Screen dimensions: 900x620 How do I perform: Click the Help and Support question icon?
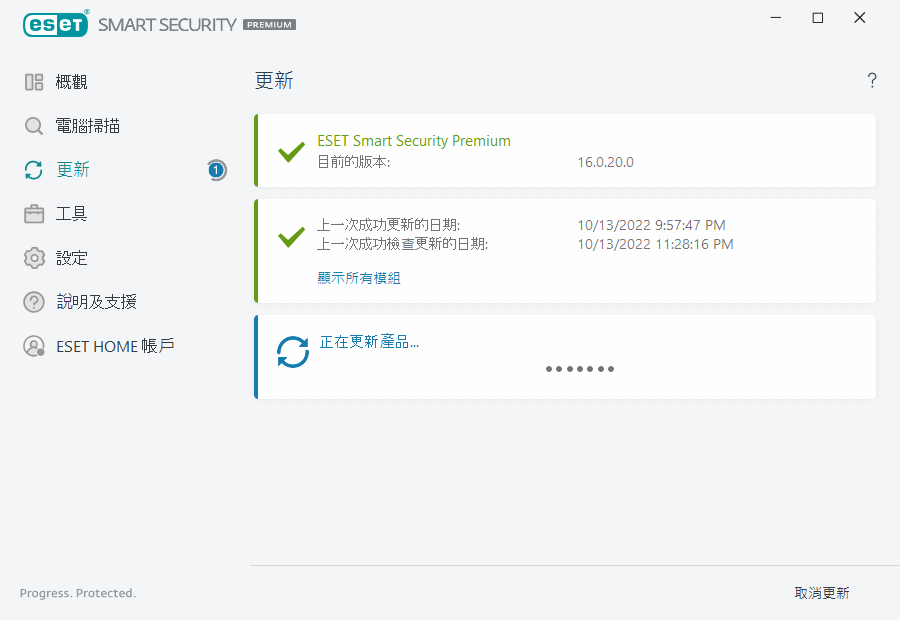[x=34, y=302]
